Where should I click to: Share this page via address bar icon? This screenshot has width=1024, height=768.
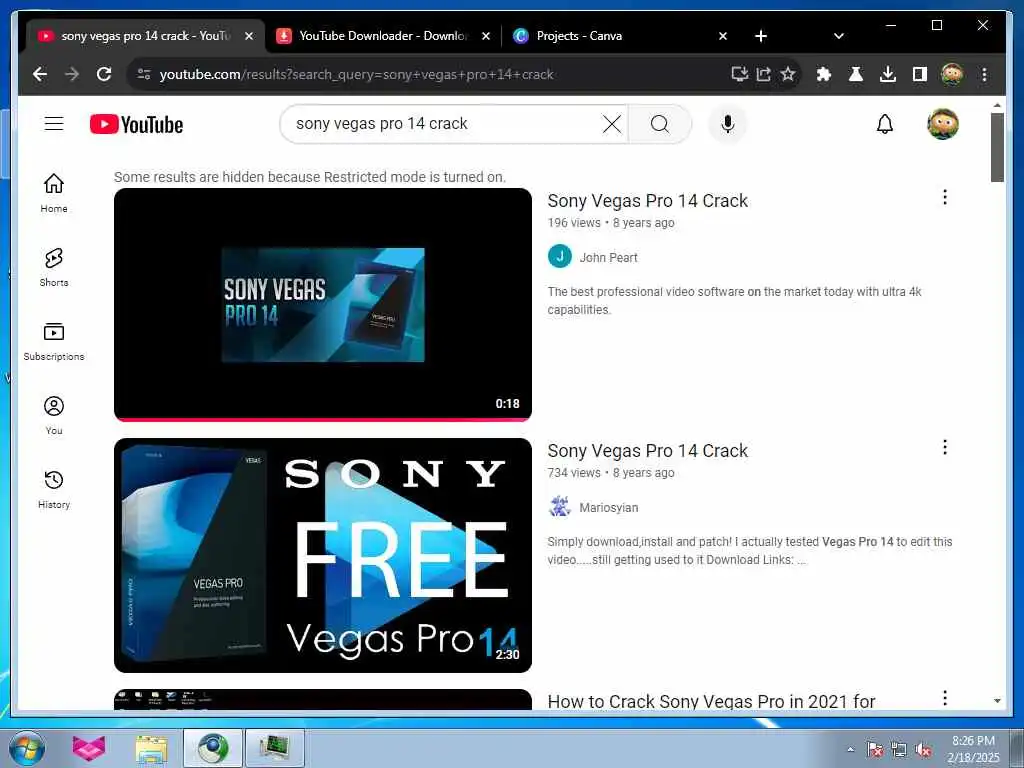(x=763, y=74)
